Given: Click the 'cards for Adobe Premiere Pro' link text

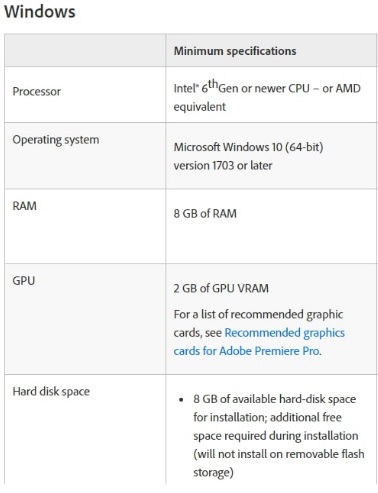Looking at the screenshot, I should 247,351.
